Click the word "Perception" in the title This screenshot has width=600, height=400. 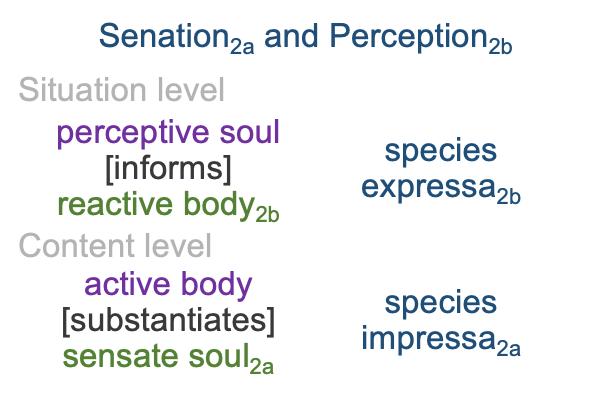408,37
